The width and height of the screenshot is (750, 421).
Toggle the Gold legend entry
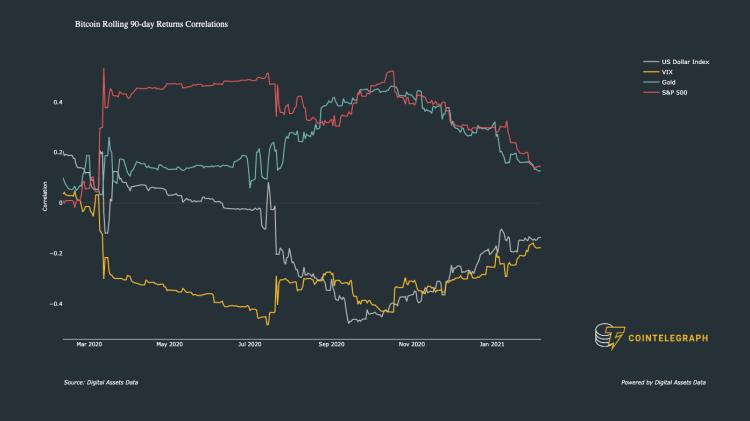click(x=660, y=82)
